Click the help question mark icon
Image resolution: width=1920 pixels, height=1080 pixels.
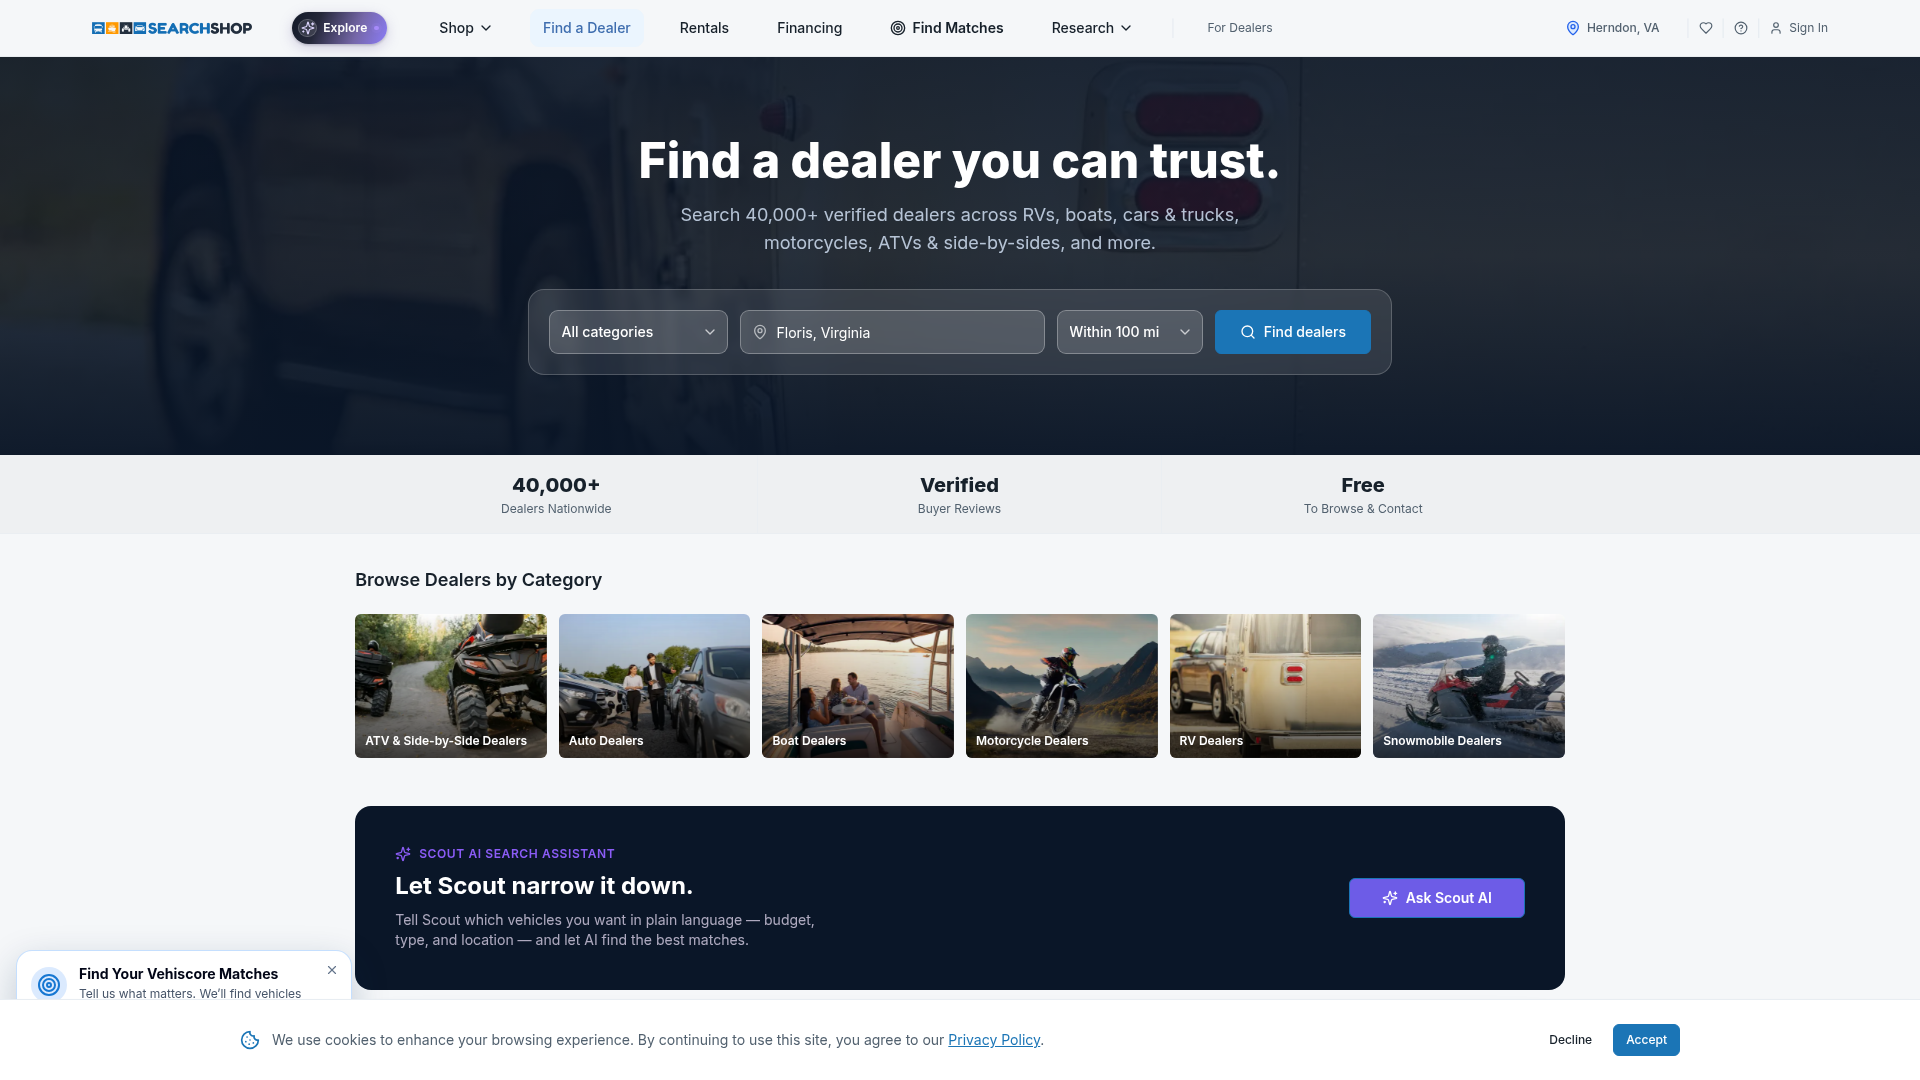click(x=1741, y=28)
